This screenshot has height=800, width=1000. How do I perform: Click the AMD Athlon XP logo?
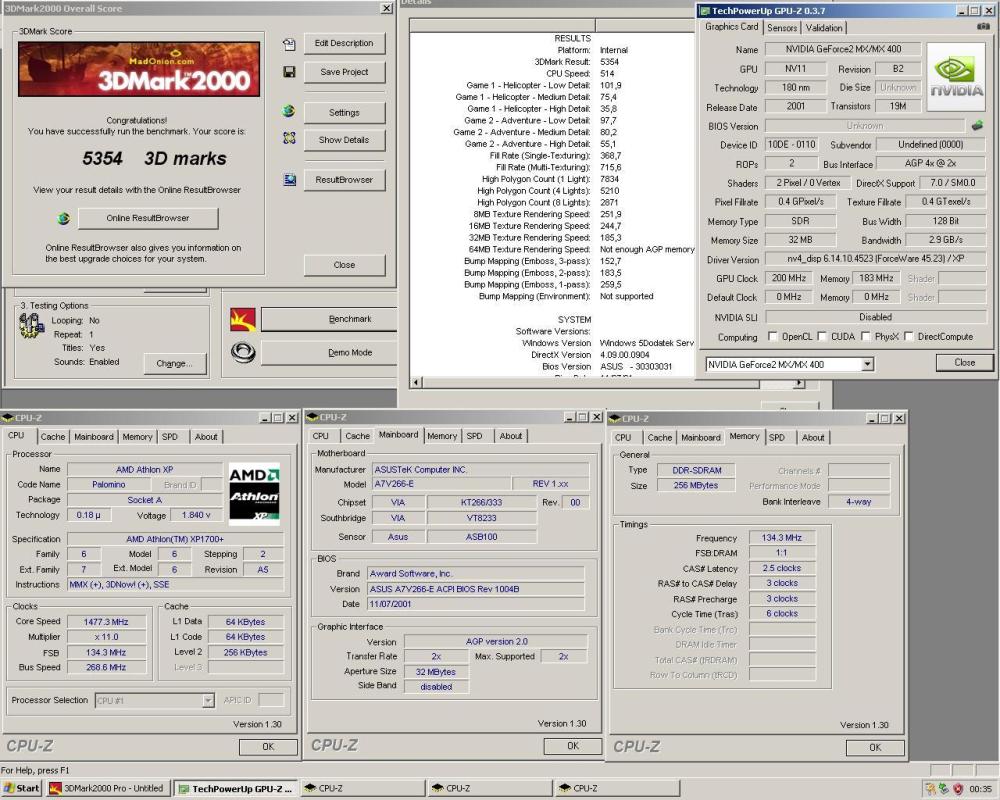[x=254, y=492]
